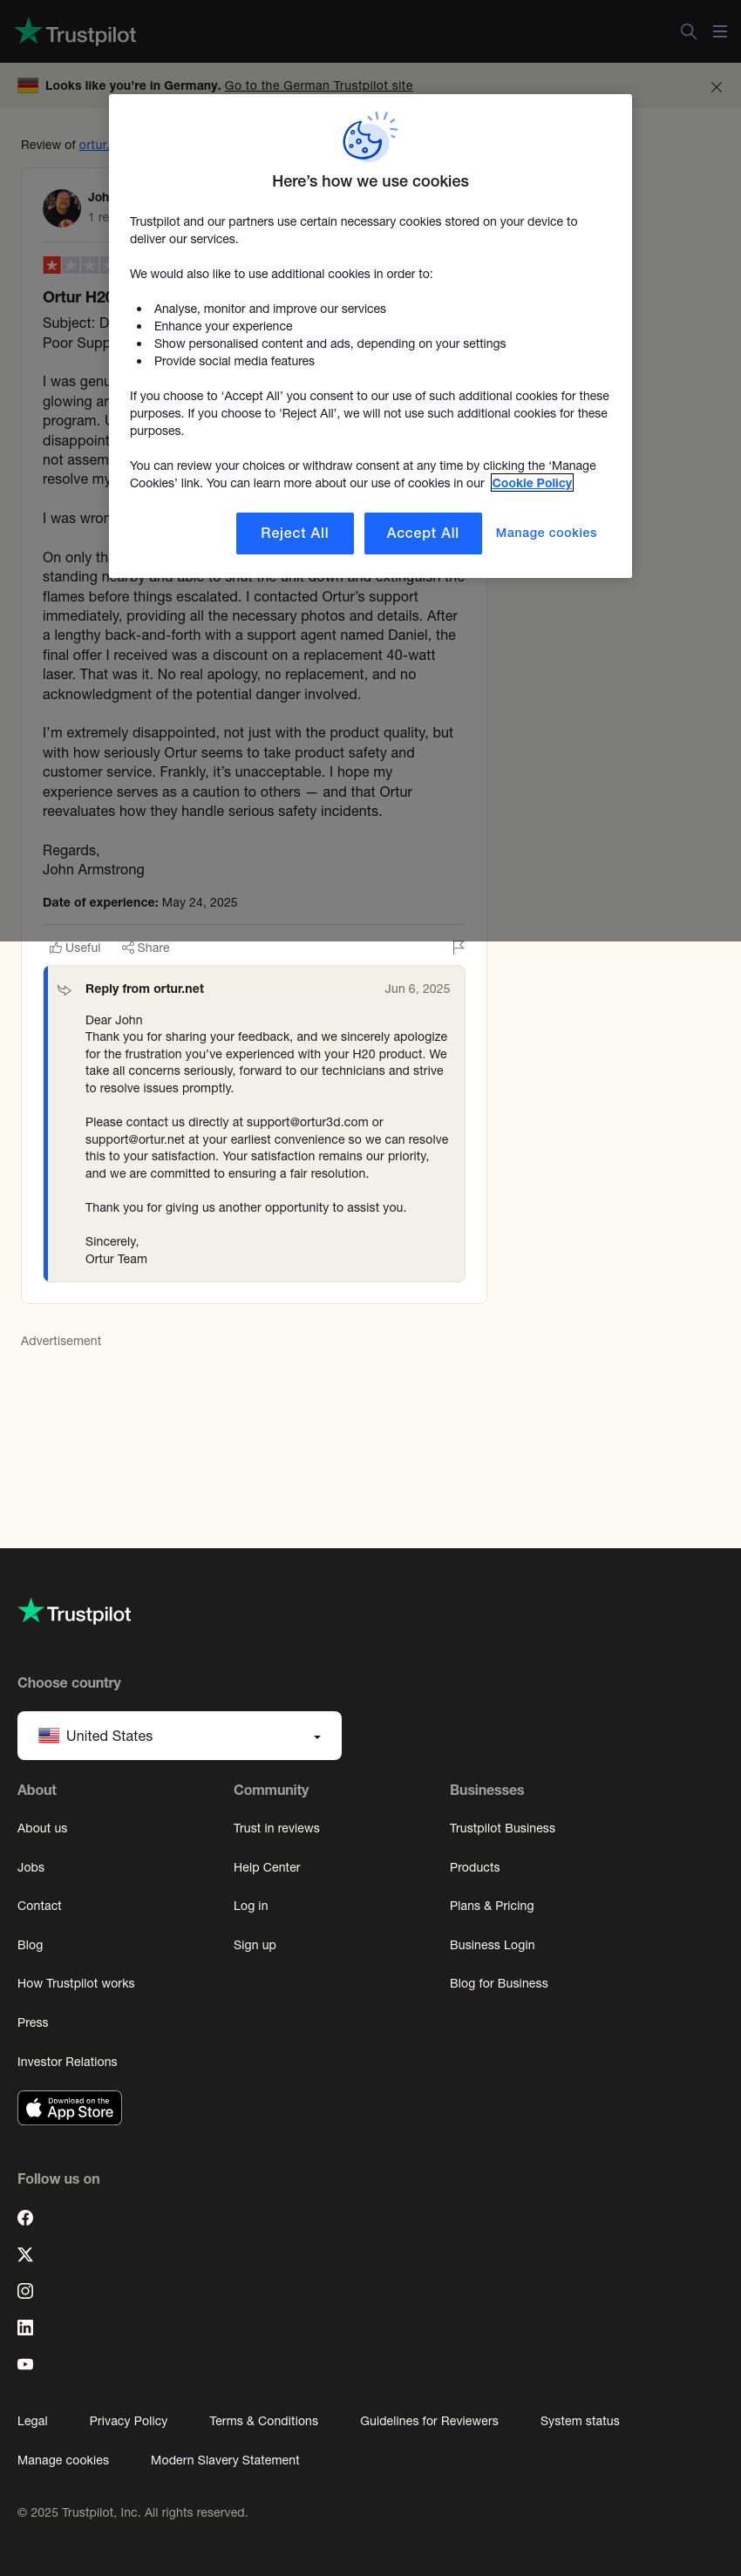Click the Reject All button
This screenshot has width=741, height=2576.
[x=295, y=533]
